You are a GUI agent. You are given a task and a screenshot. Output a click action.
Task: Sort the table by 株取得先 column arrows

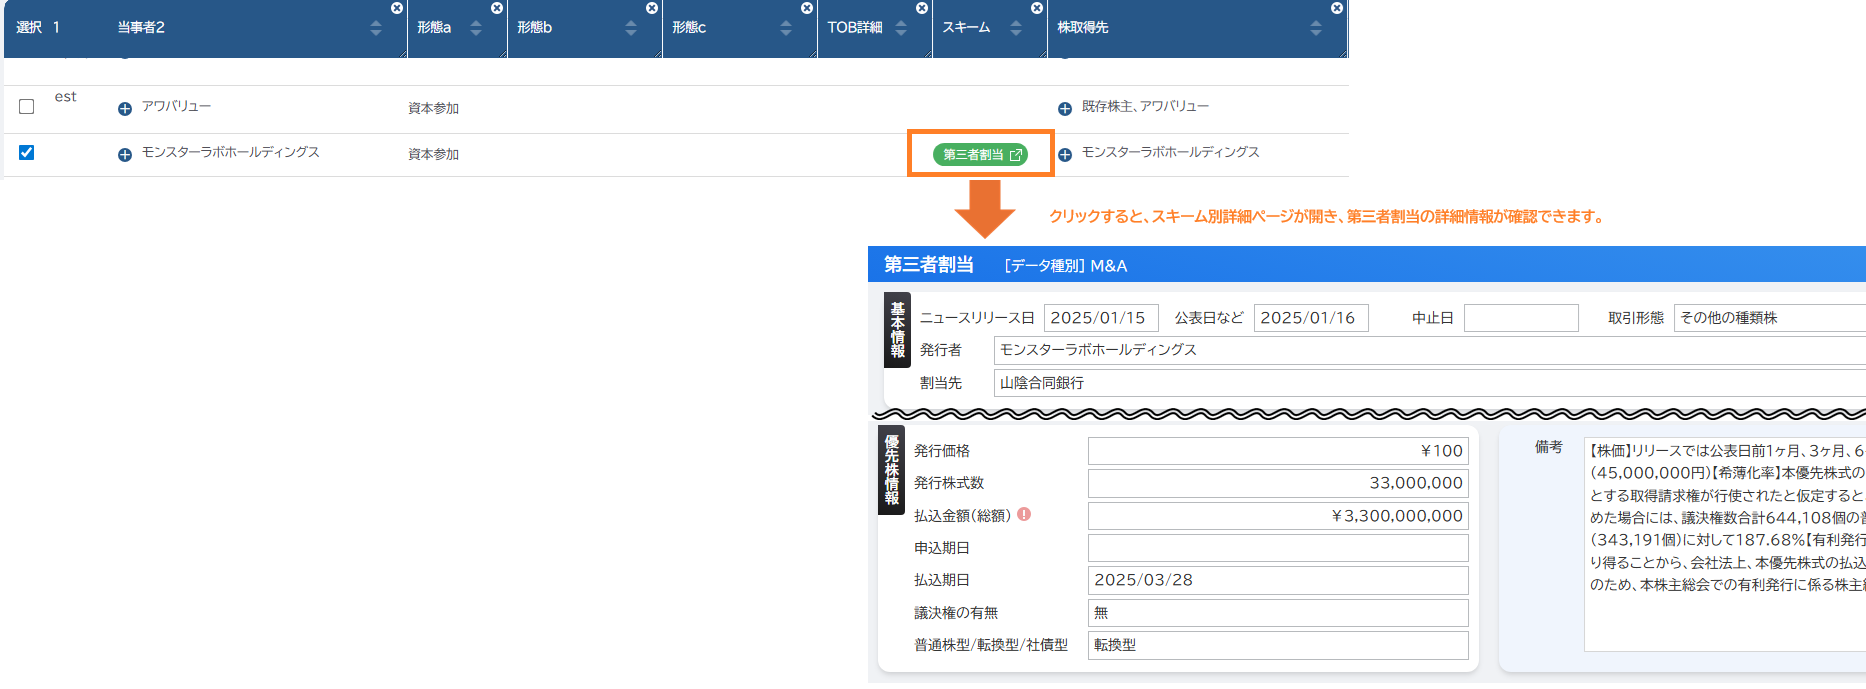pos(1316,29)
